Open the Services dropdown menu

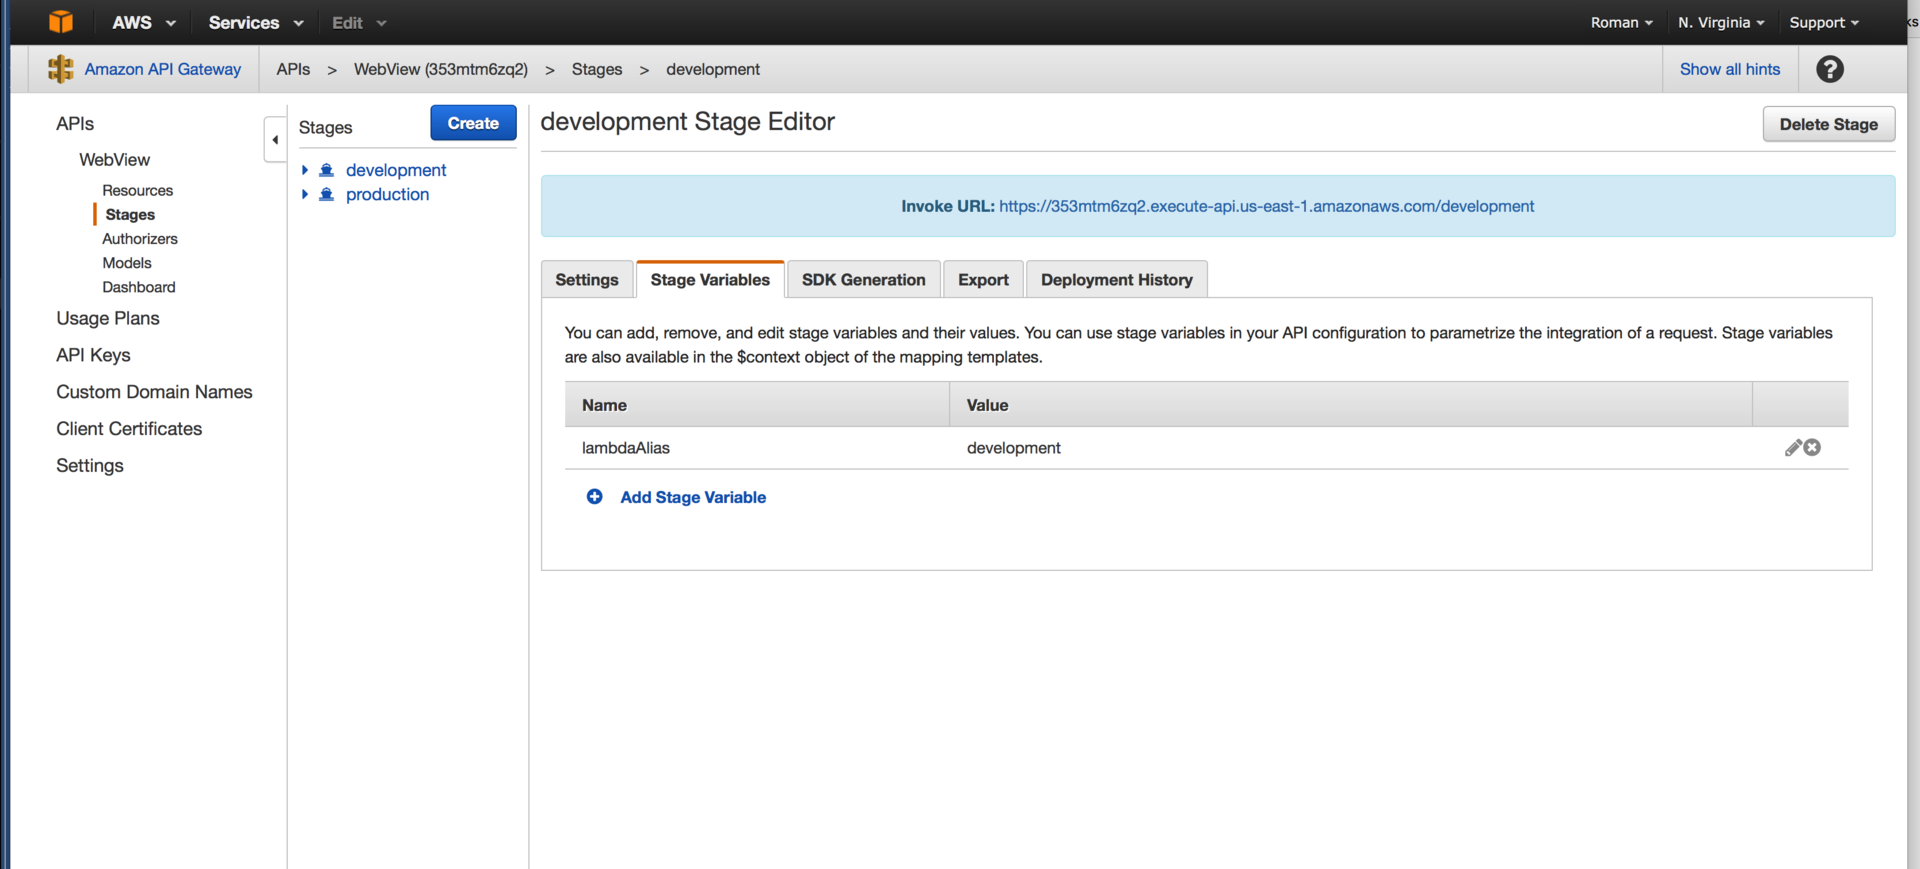click(x=256, y=22)
